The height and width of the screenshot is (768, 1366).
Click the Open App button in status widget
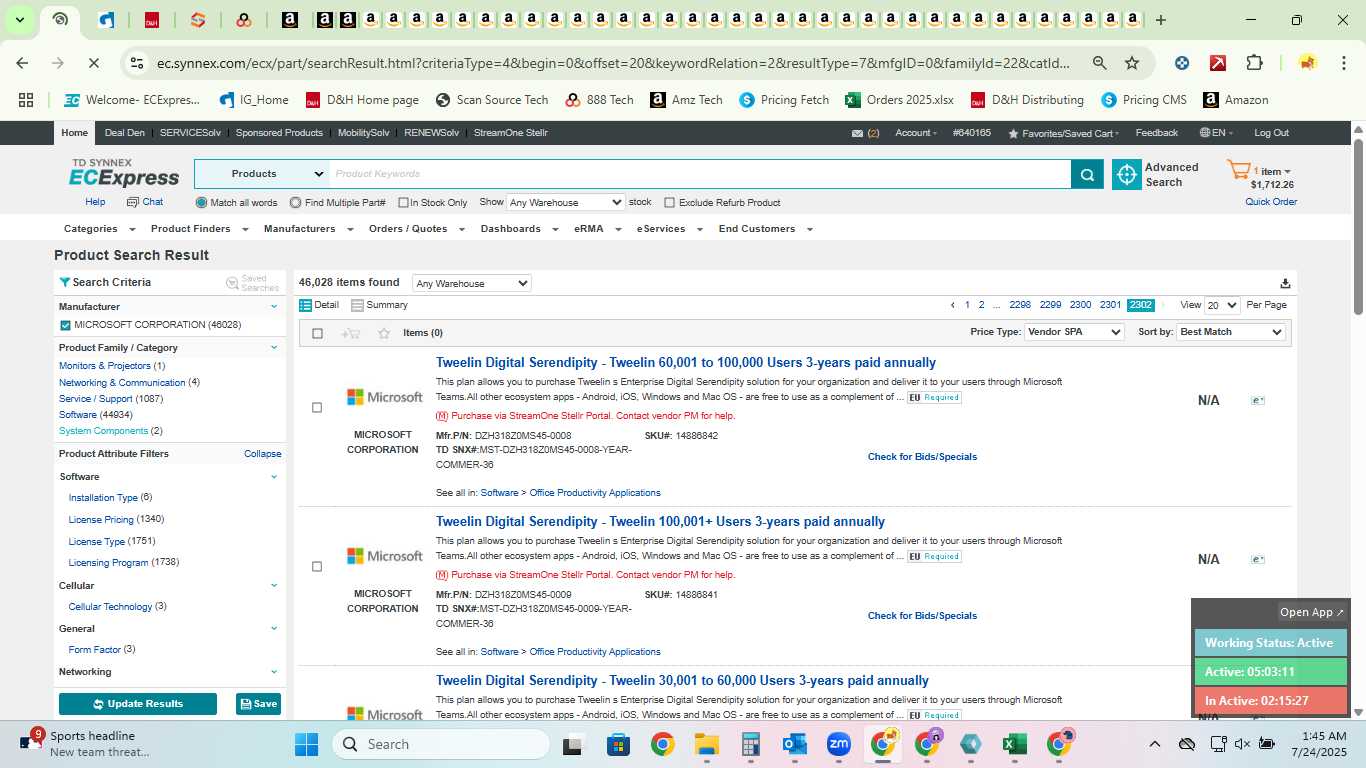(x=1313, y=612)
